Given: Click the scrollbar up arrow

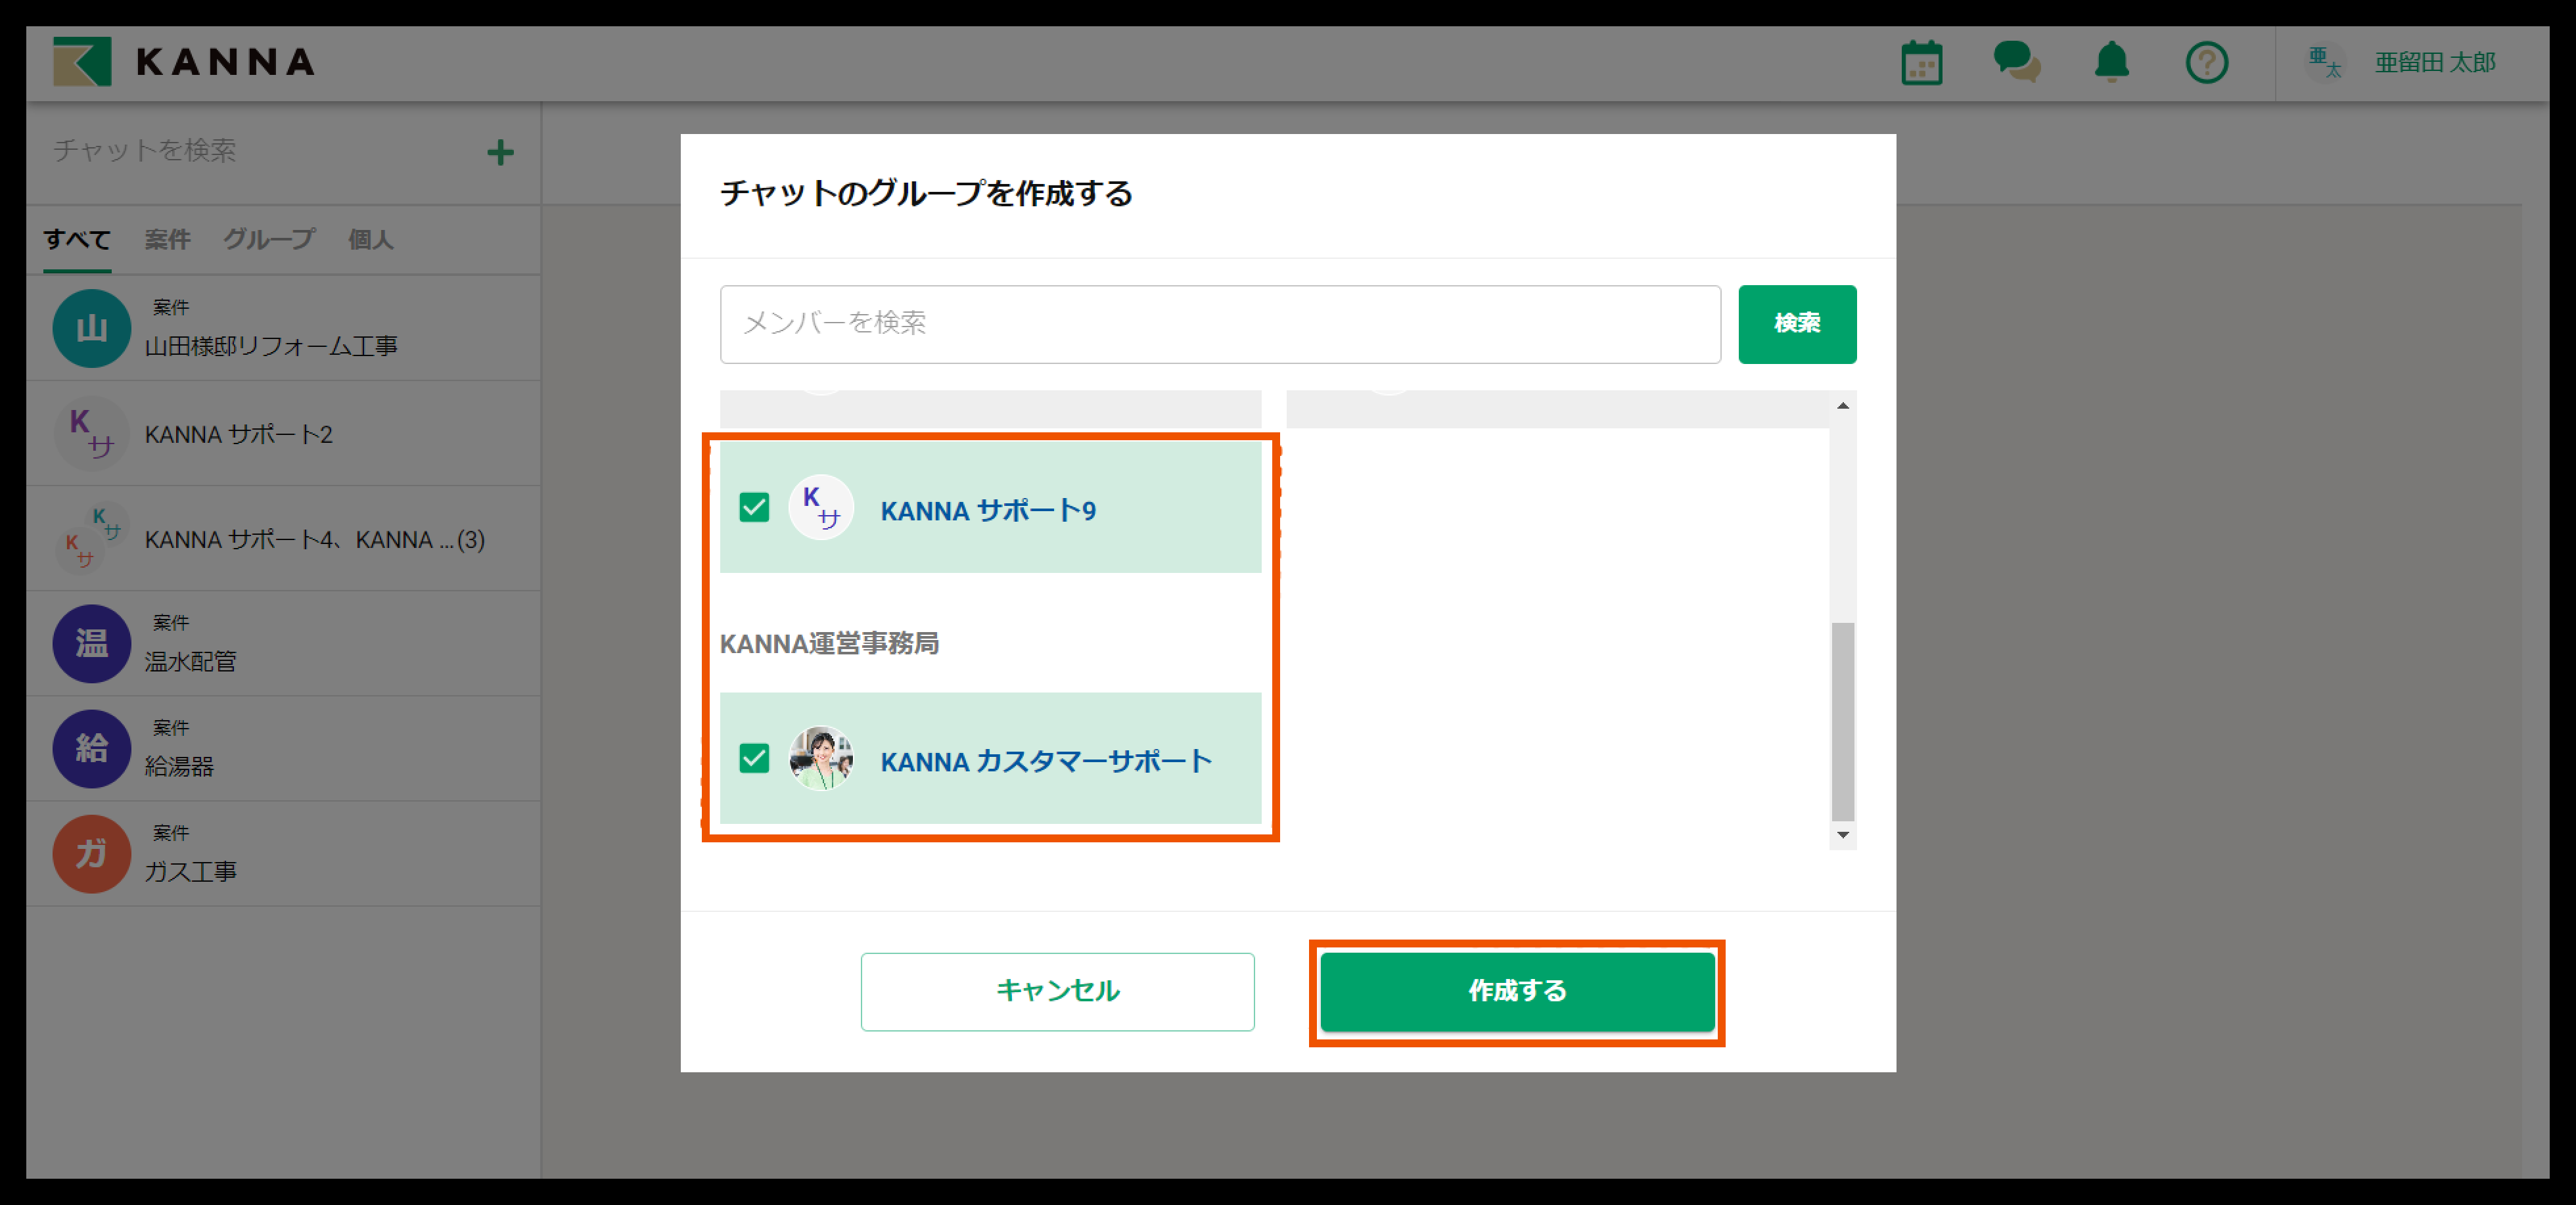Looking at the screenshot, I should pos(1842,405).
